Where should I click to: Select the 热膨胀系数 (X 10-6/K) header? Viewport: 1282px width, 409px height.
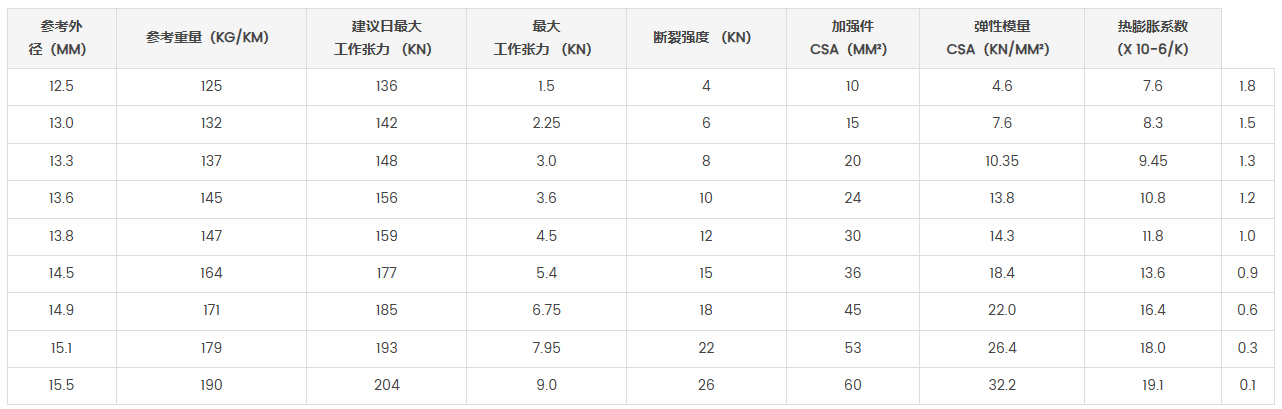1153,38
